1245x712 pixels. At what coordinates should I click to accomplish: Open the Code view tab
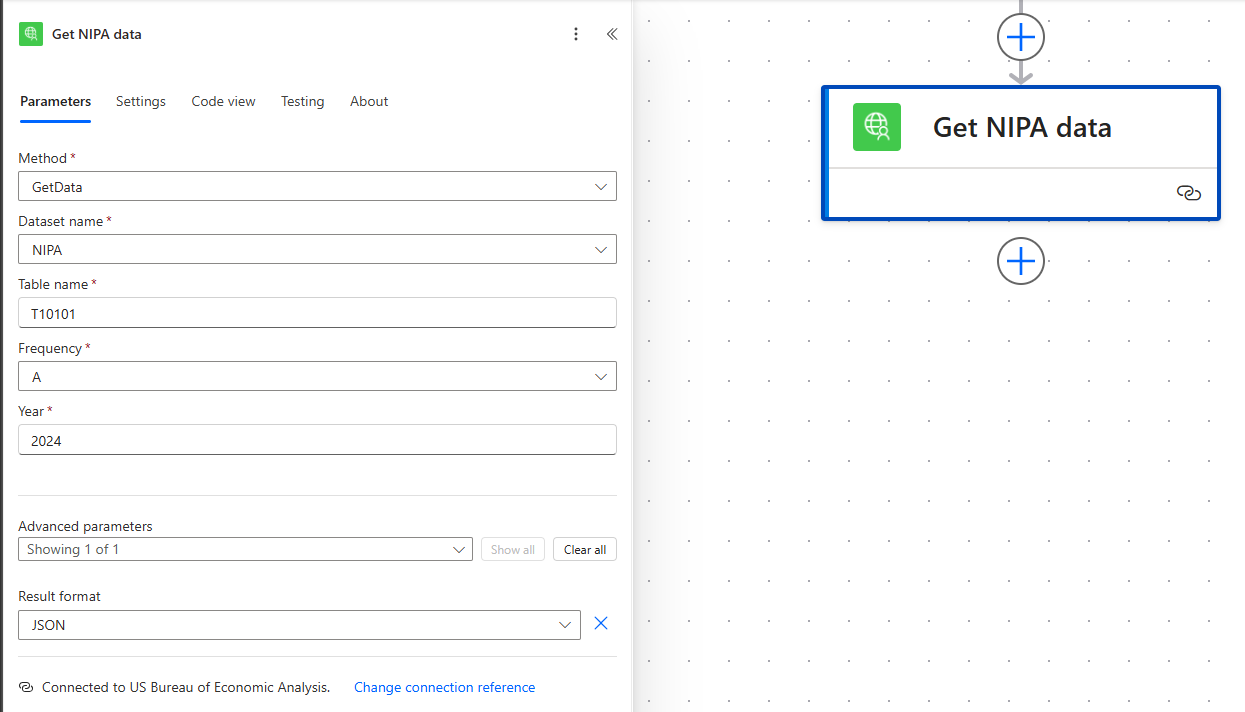(x=223, y=101)
